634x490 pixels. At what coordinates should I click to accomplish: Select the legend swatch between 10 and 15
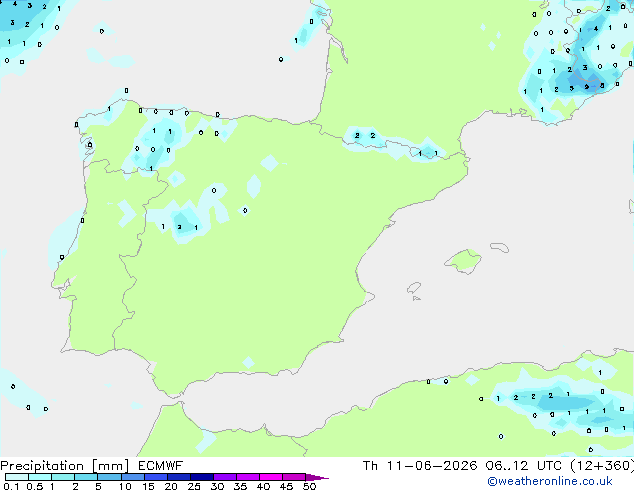coord(132,477)
